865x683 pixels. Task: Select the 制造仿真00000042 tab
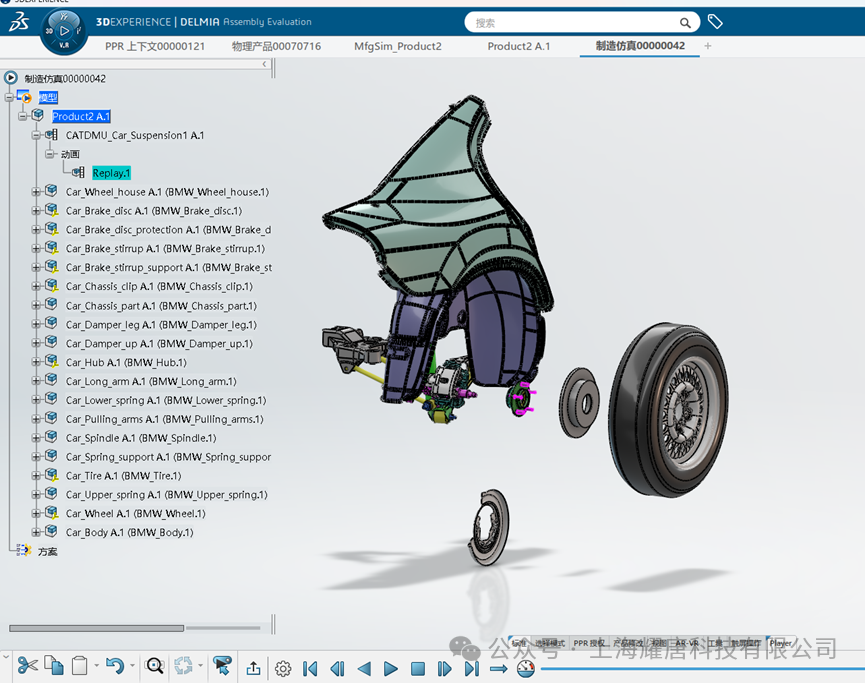click(x=640, y=46)
